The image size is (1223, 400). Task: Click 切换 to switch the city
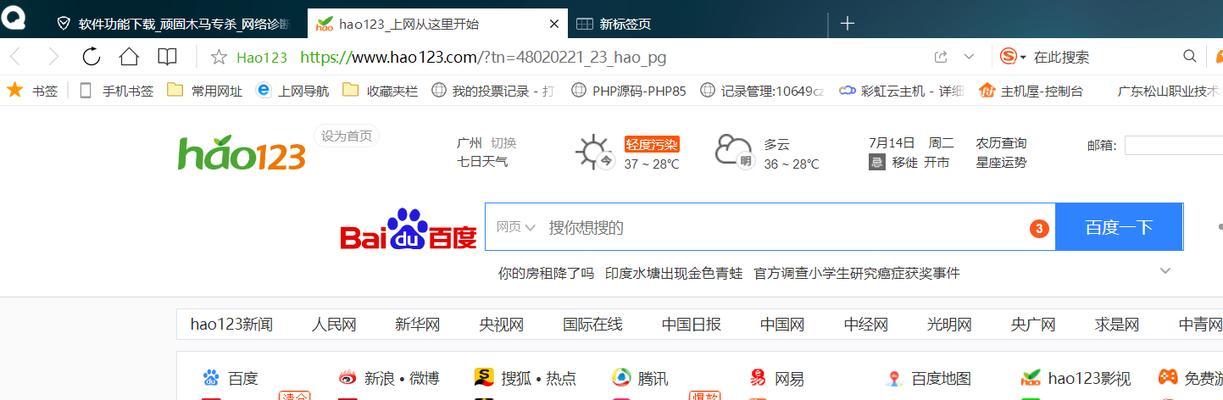[503, 143]
